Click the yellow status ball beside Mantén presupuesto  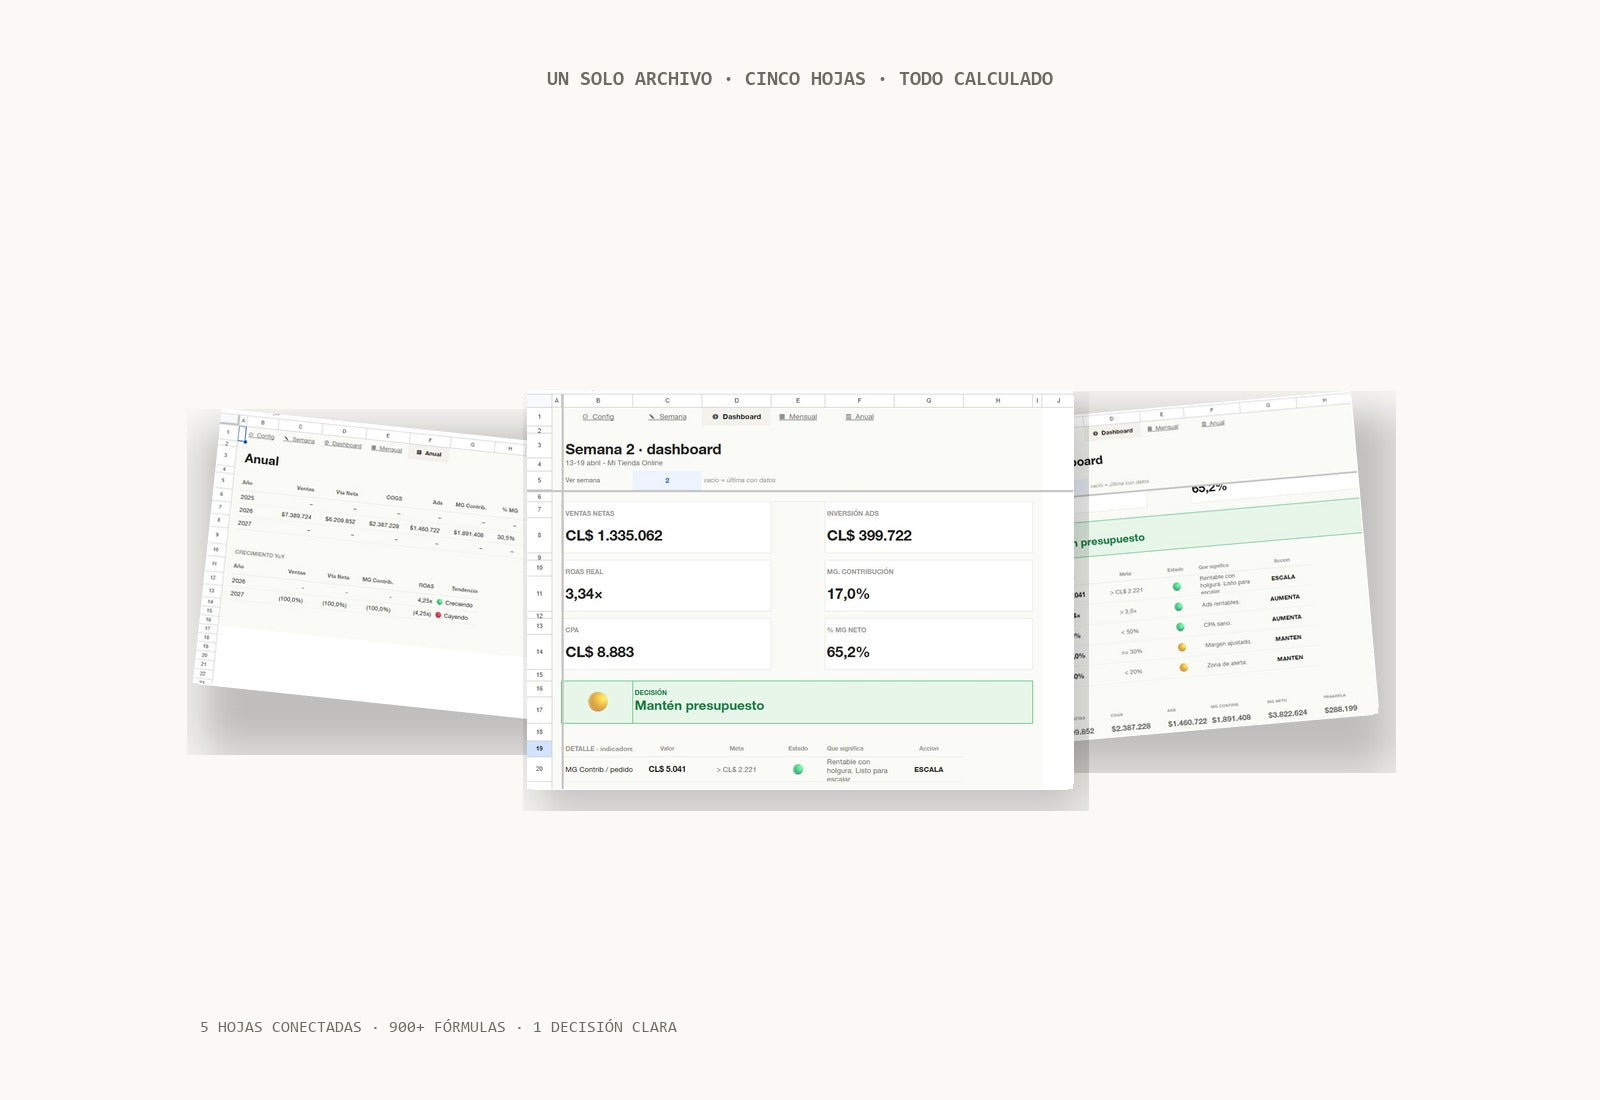598,702
